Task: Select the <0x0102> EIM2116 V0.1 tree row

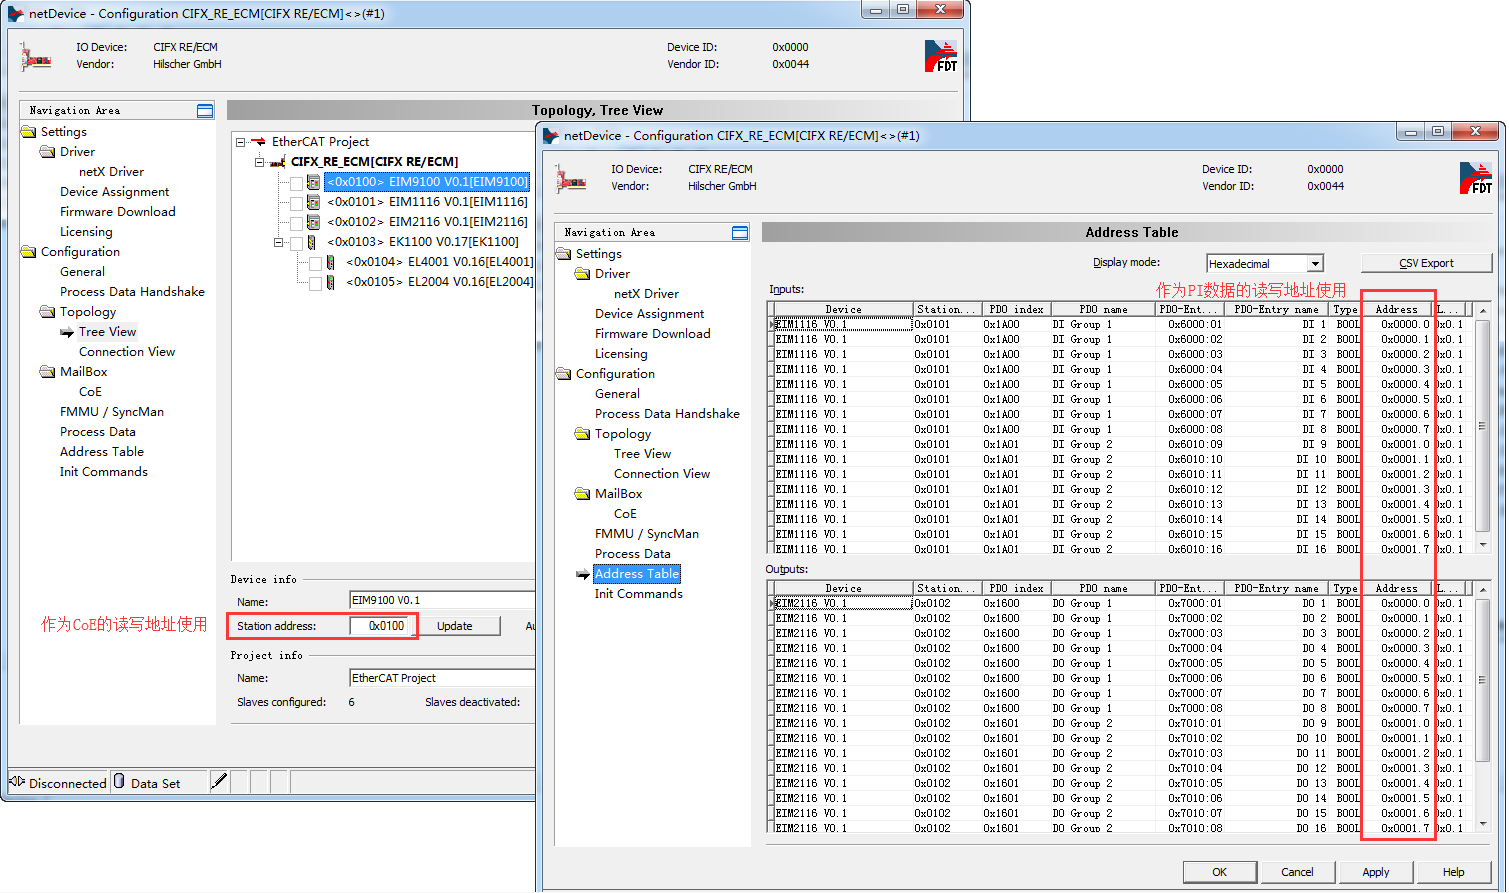Action: coord(428,222)
